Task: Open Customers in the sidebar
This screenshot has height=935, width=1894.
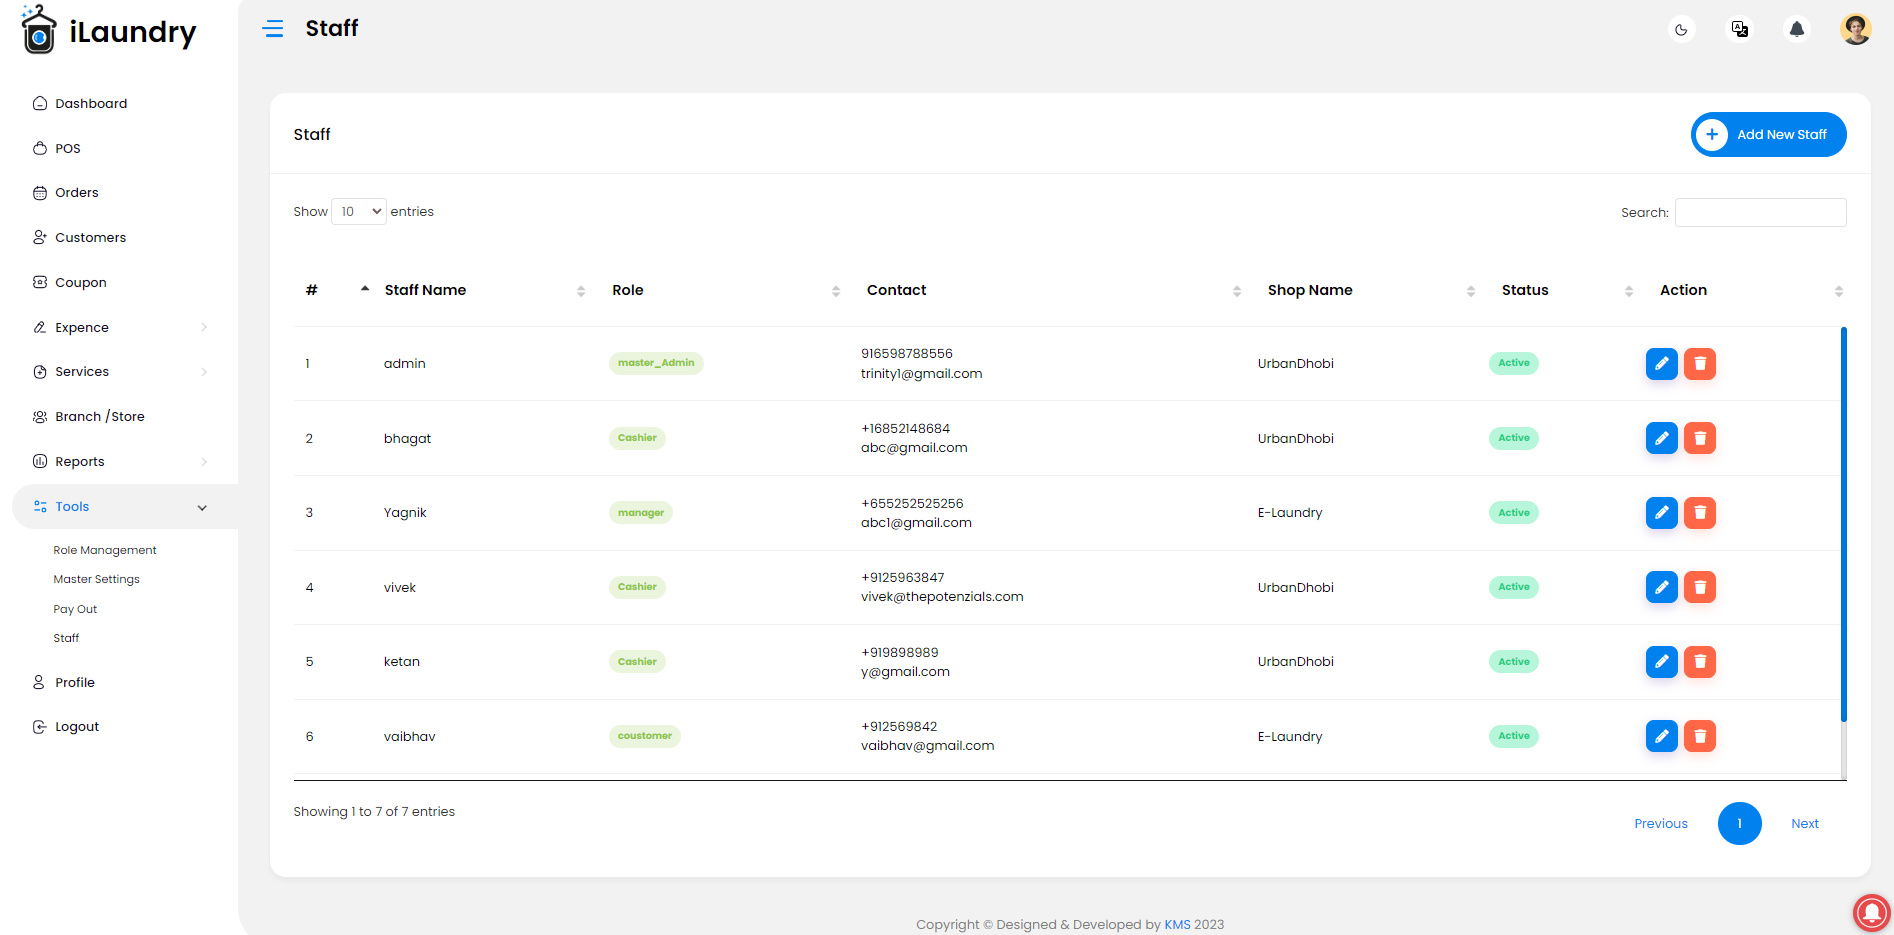Action: (80, 238)
